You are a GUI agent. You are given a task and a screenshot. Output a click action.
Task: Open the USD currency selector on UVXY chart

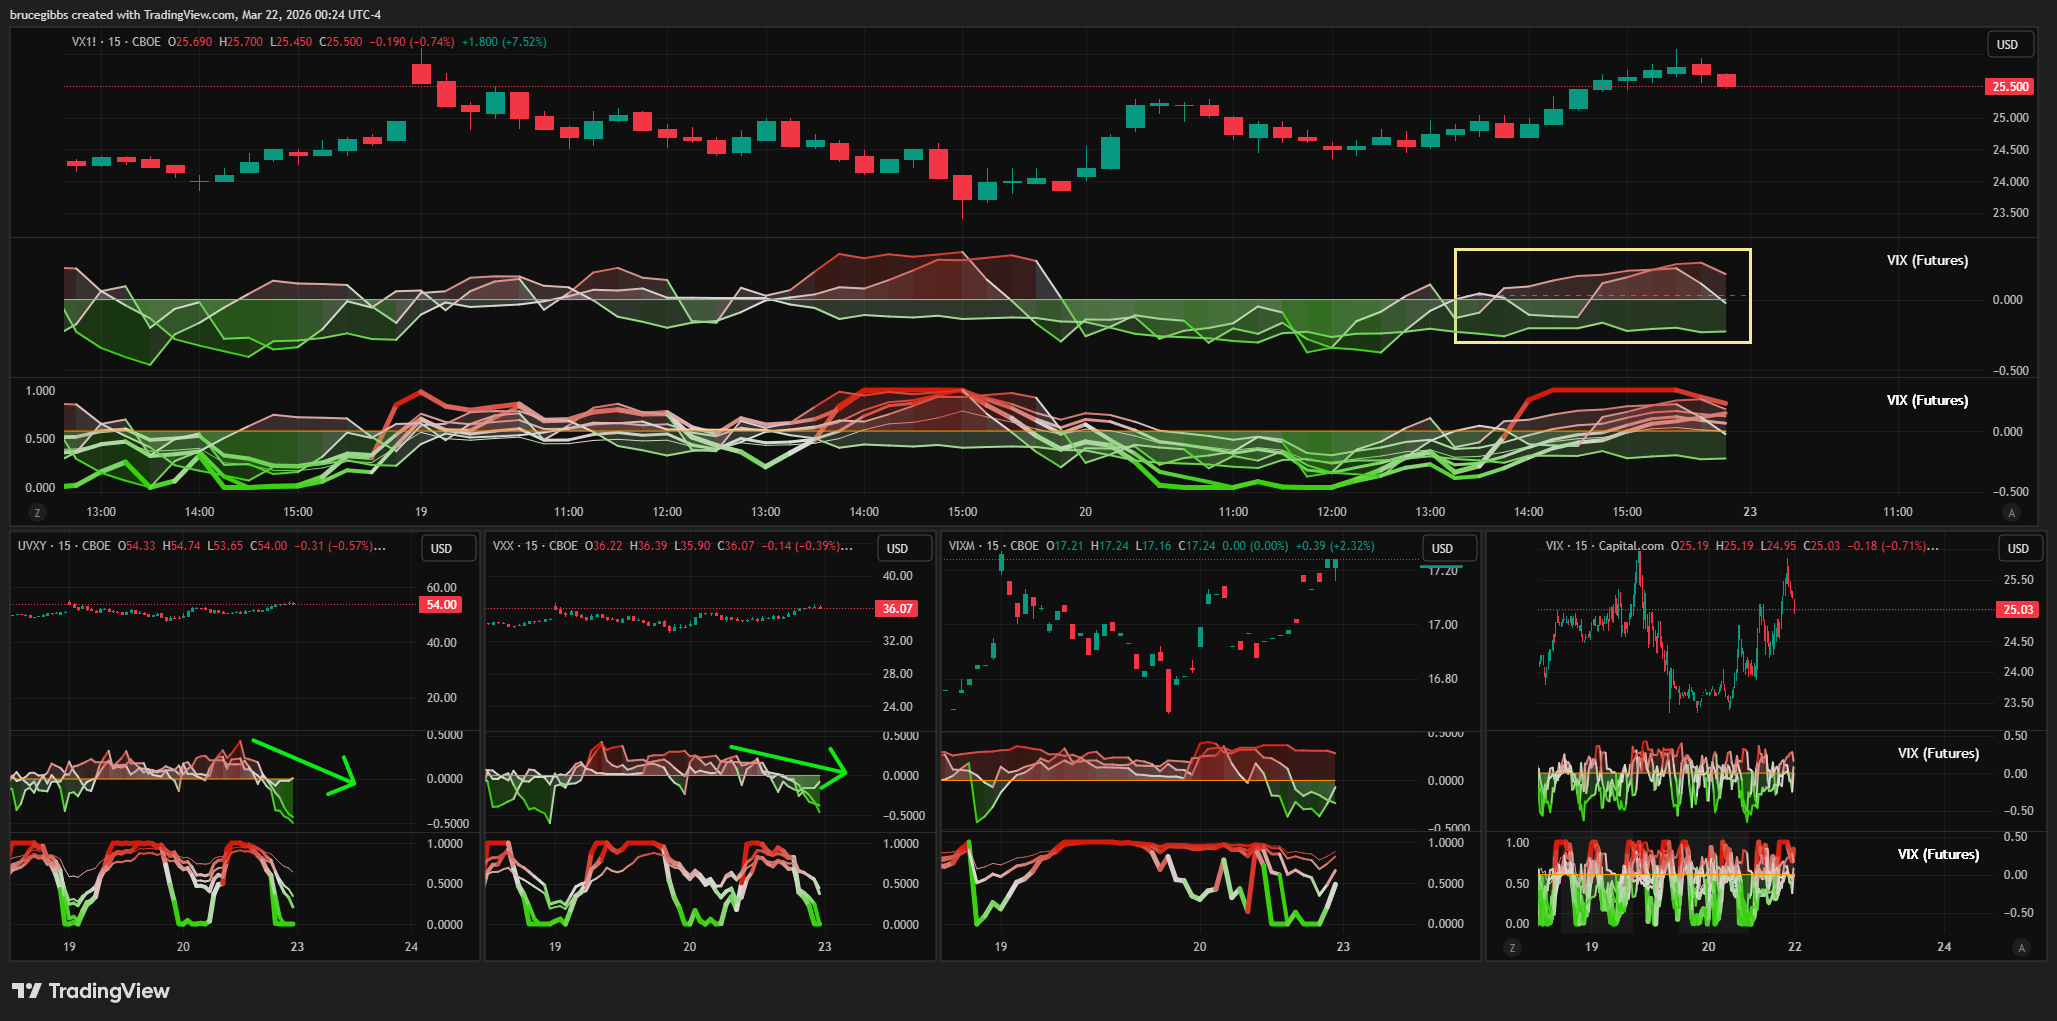point(441,549)
